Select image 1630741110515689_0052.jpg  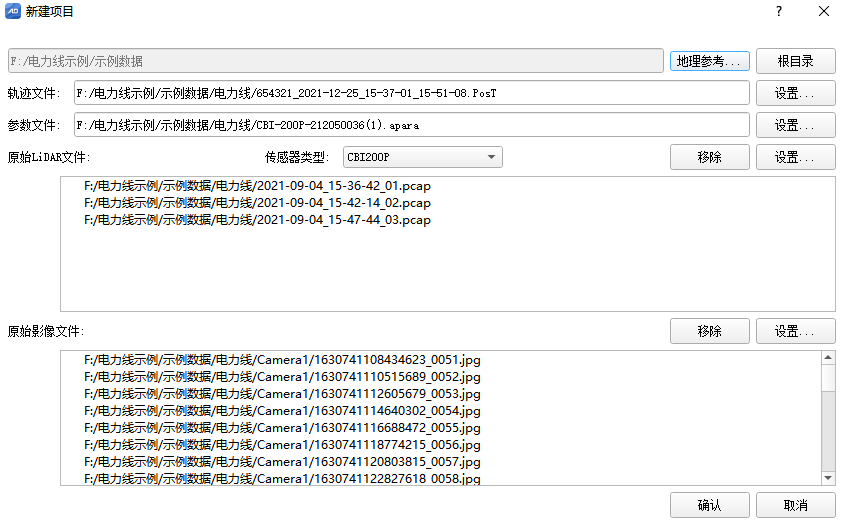coord(282,376)
